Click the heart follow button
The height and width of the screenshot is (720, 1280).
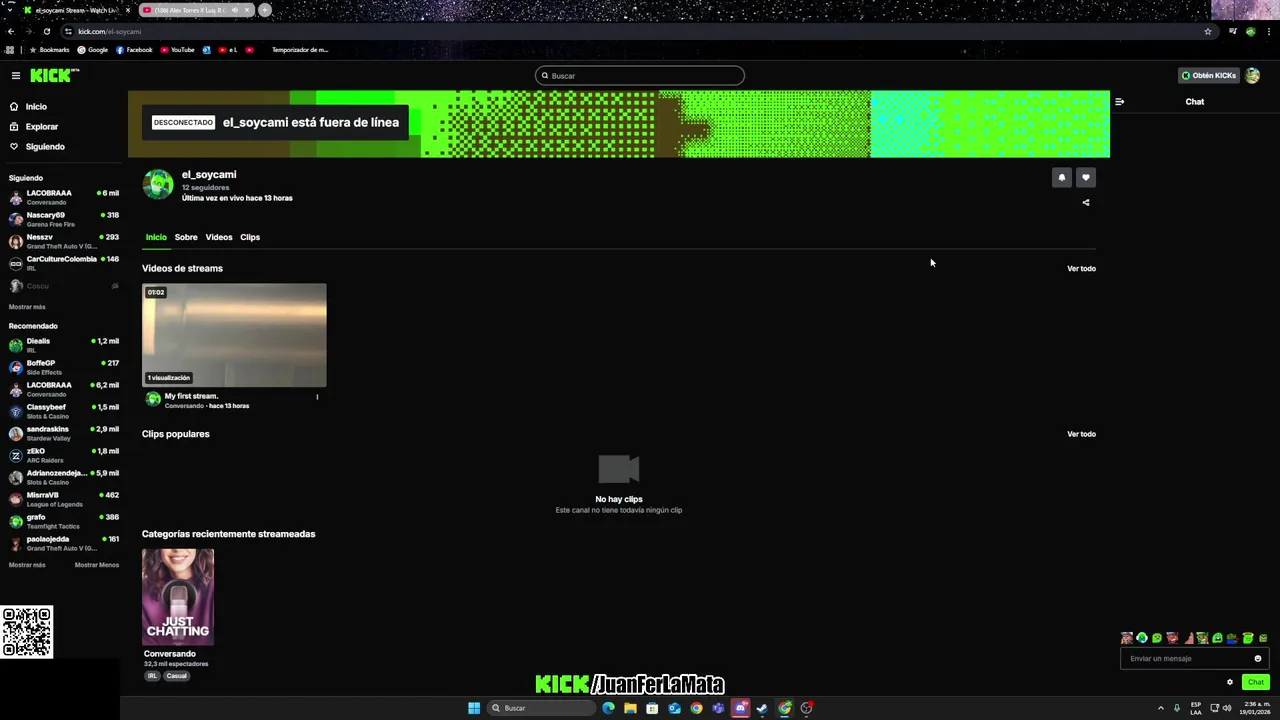(1086, 178)
